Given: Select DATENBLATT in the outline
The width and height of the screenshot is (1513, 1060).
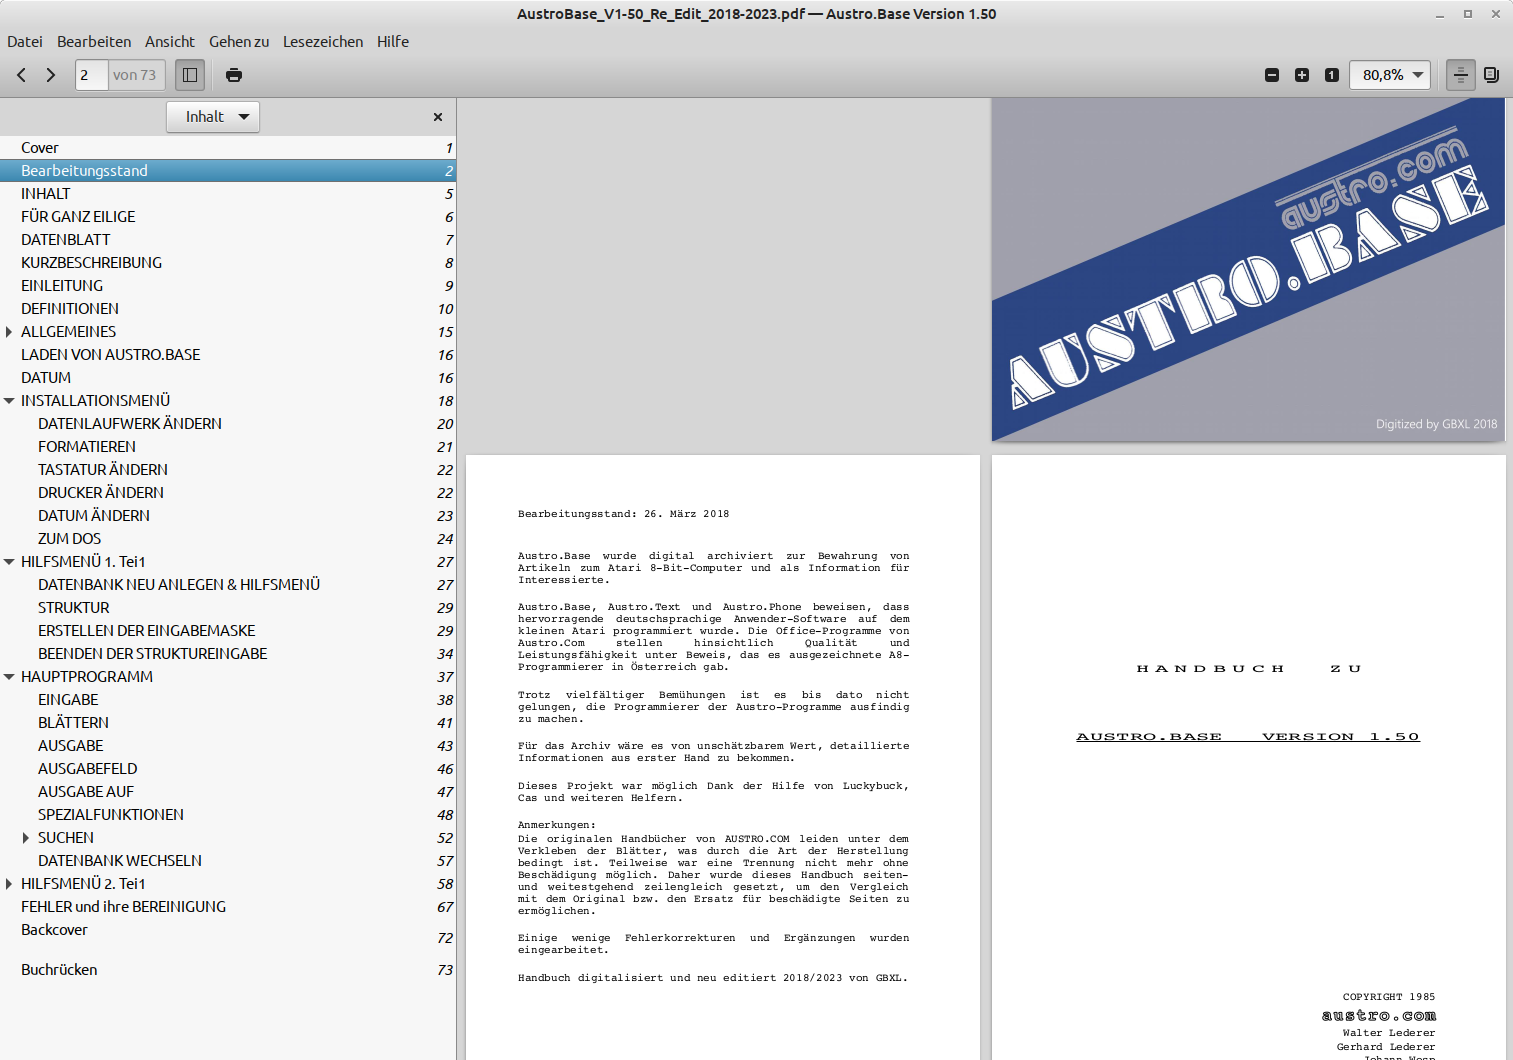Looking at the screenshot, I should (65, 240).
